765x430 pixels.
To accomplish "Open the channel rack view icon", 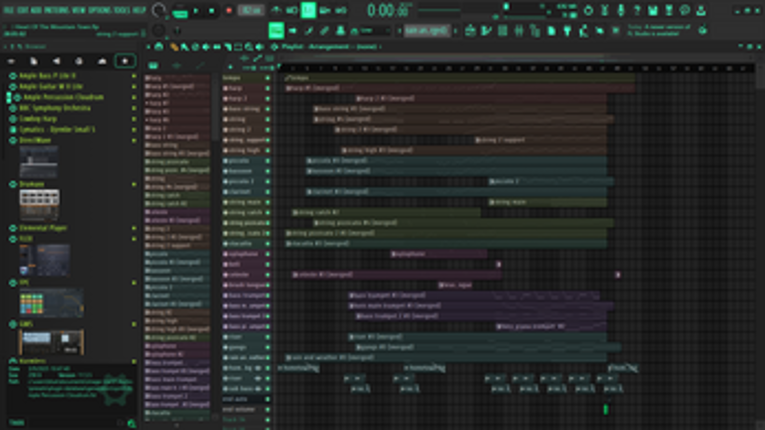I will click(x=503, y=31).
